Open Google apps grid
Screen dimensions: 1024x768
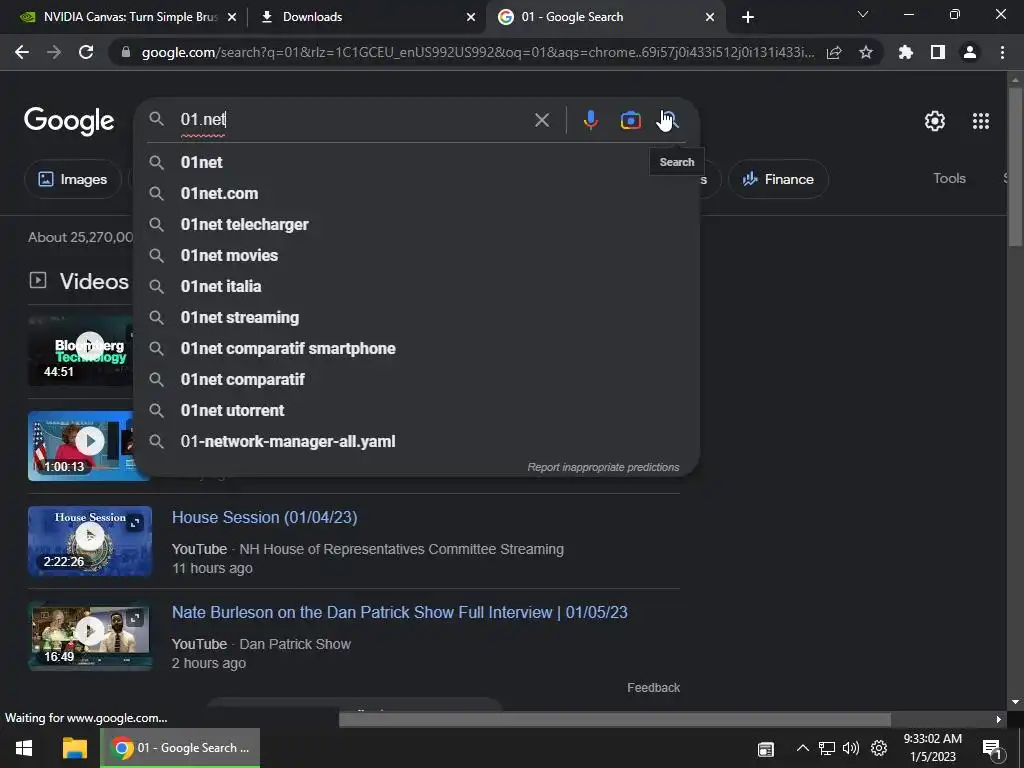[x=980, y=121]
